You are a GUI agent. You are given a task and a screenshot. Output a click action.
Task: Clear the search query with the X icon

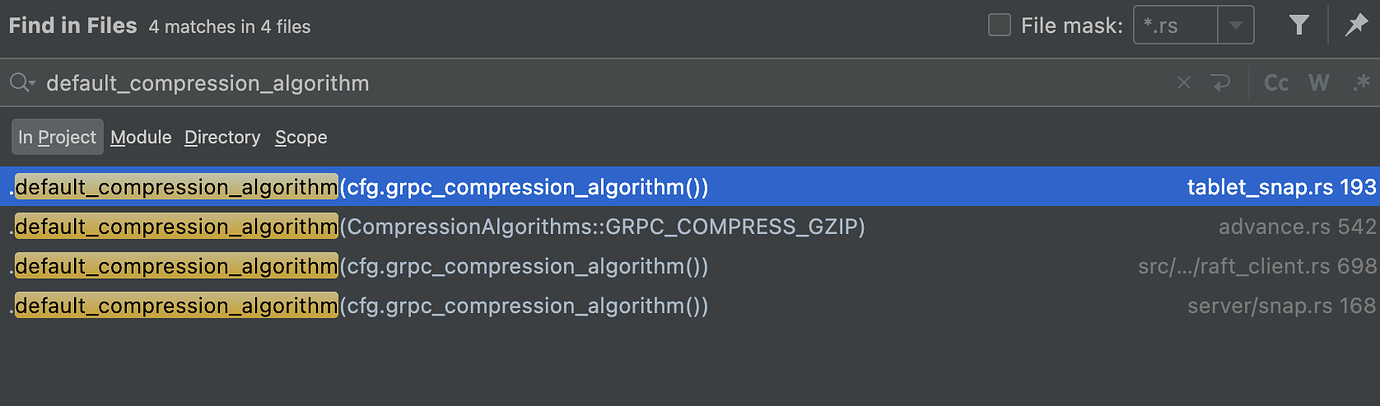1184,83
